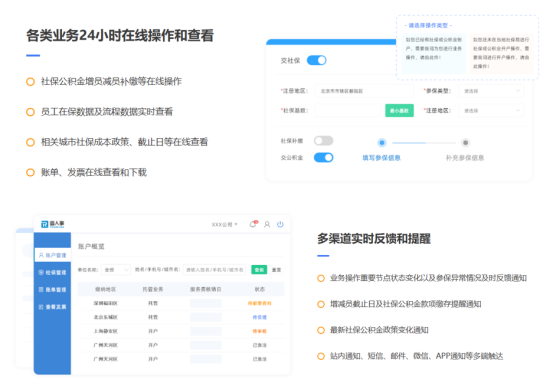Click the orange bullet beside 账单、发票在线查看和下载
Viewport: 554px width, 387px height.
point(30,172)
